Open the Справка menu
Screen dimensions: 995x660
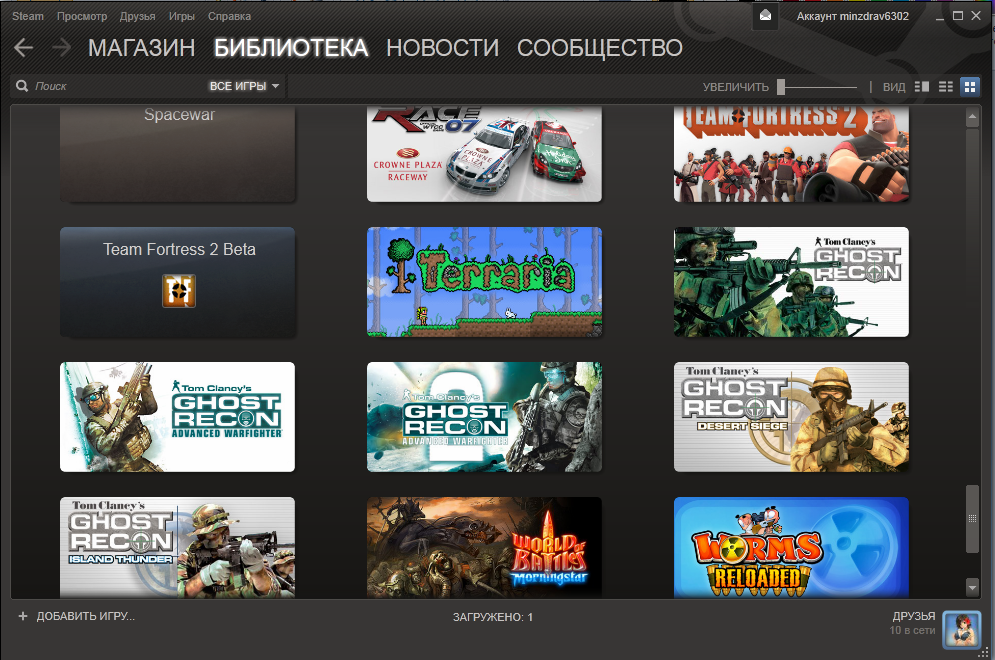(x=229, y=16)
